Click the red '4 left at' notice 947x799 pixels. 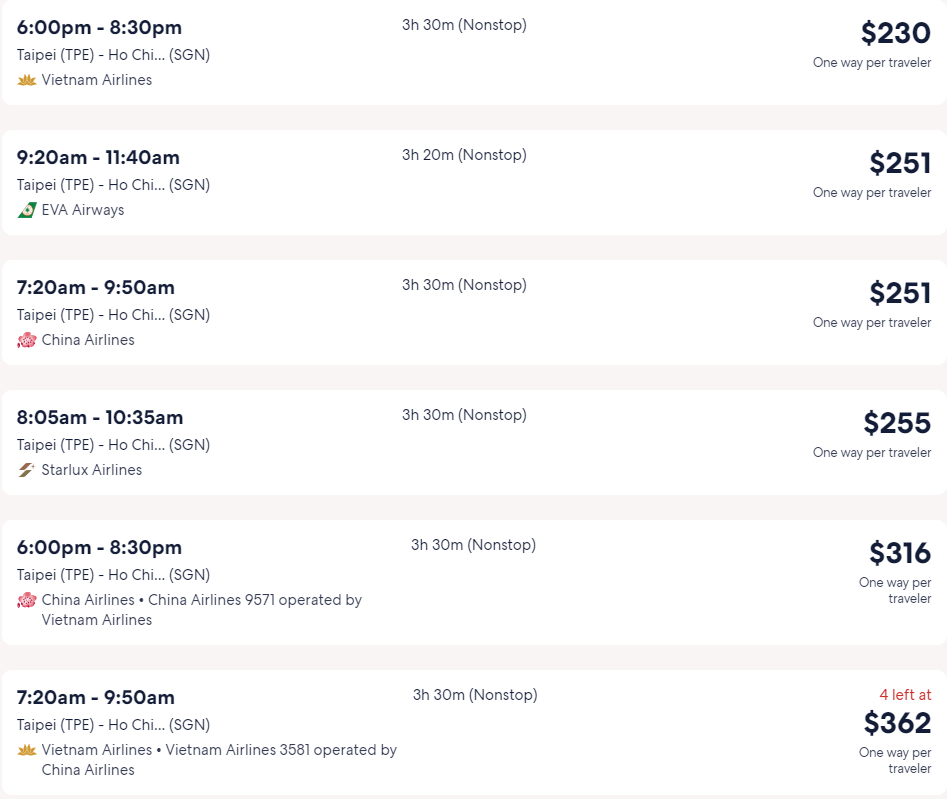905,695
